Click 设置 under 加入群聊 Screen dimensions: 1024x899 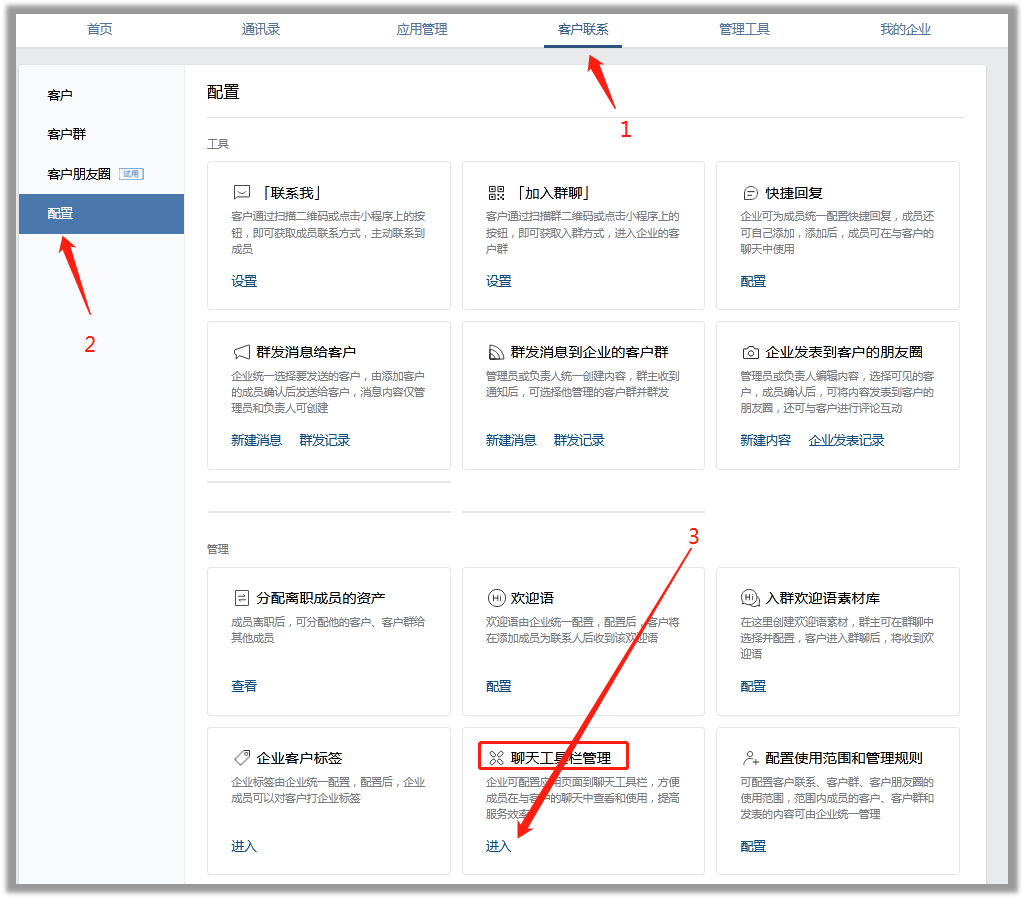point(499,281)
